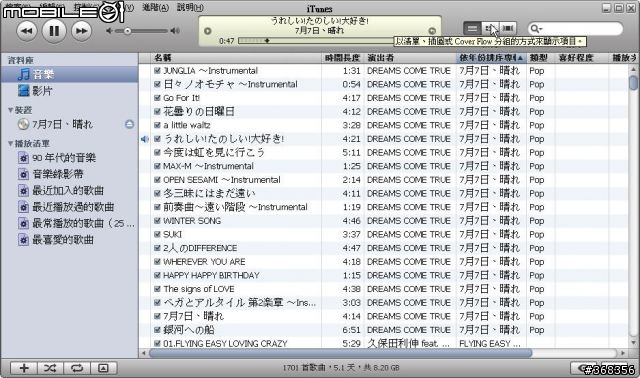The height and width of the screenshot is (378, 640).
Task: Show or hide artwork viewer
Action: tap(104, 368)
